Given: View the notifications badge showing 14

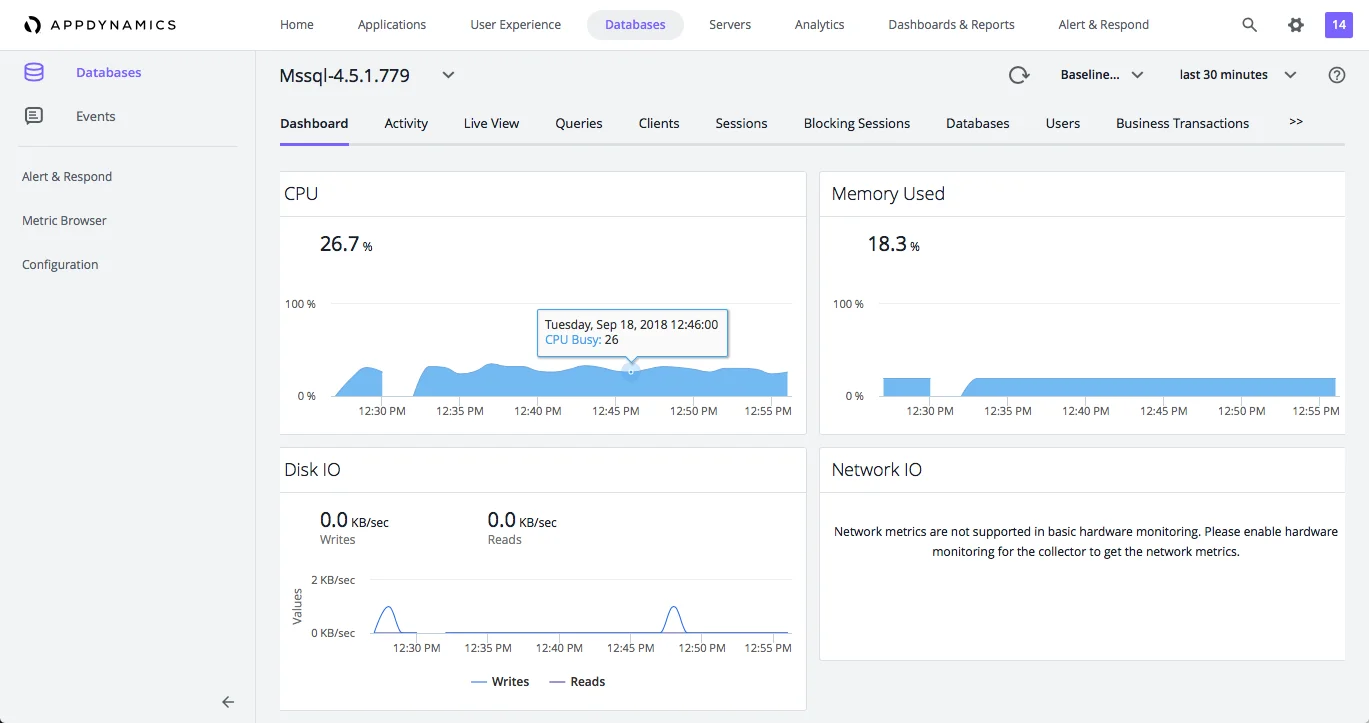Looking at the screenshot, I should 1338,24.
